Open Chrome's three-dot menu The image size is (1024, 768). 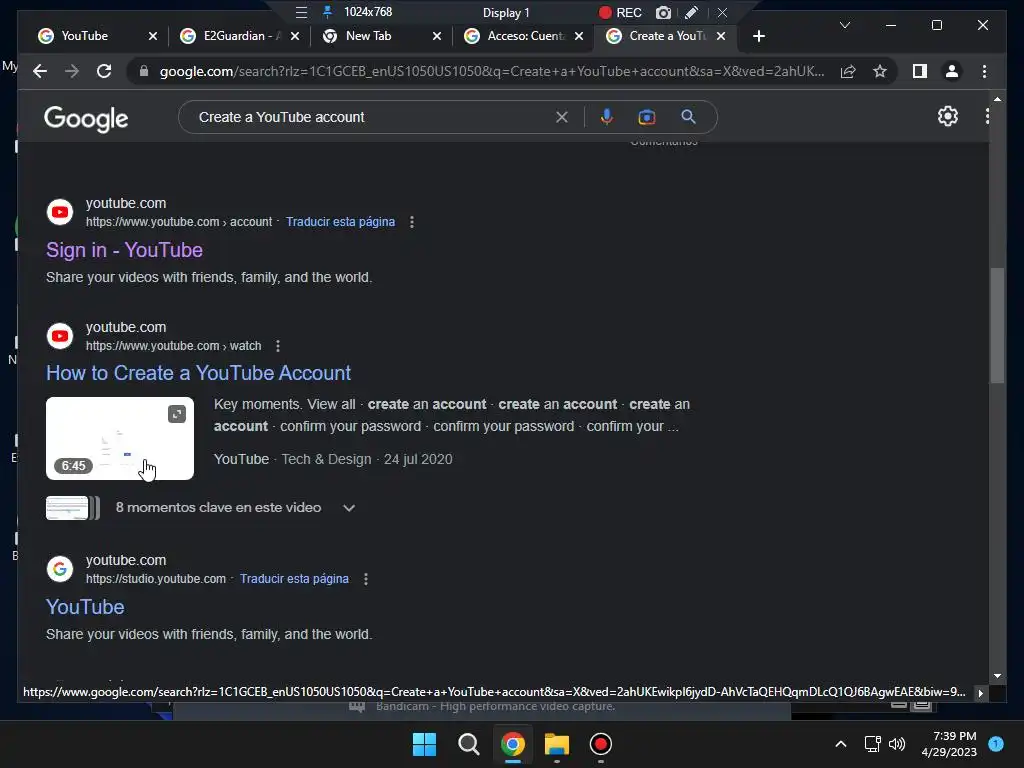pyautogui.click(x=984, y=71)
